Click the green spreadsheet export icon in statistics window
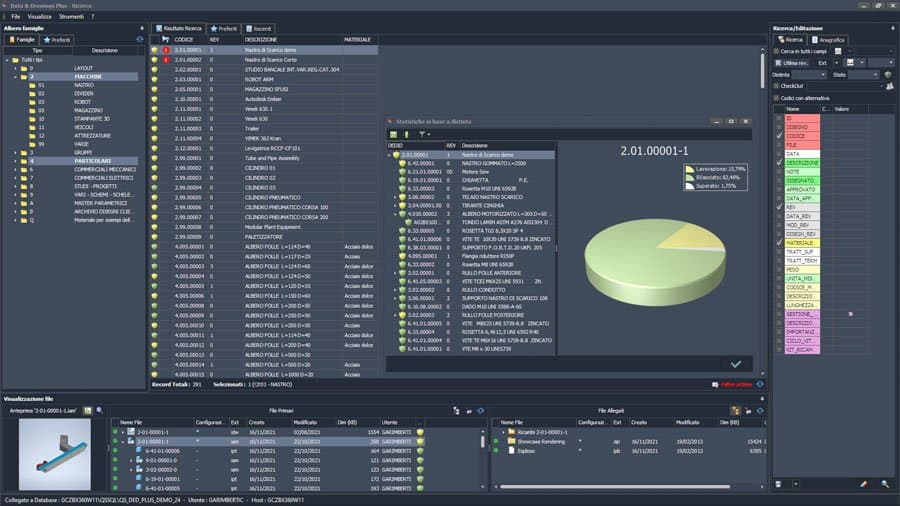This screenshot has height=506, width=900. pos(393,135)
